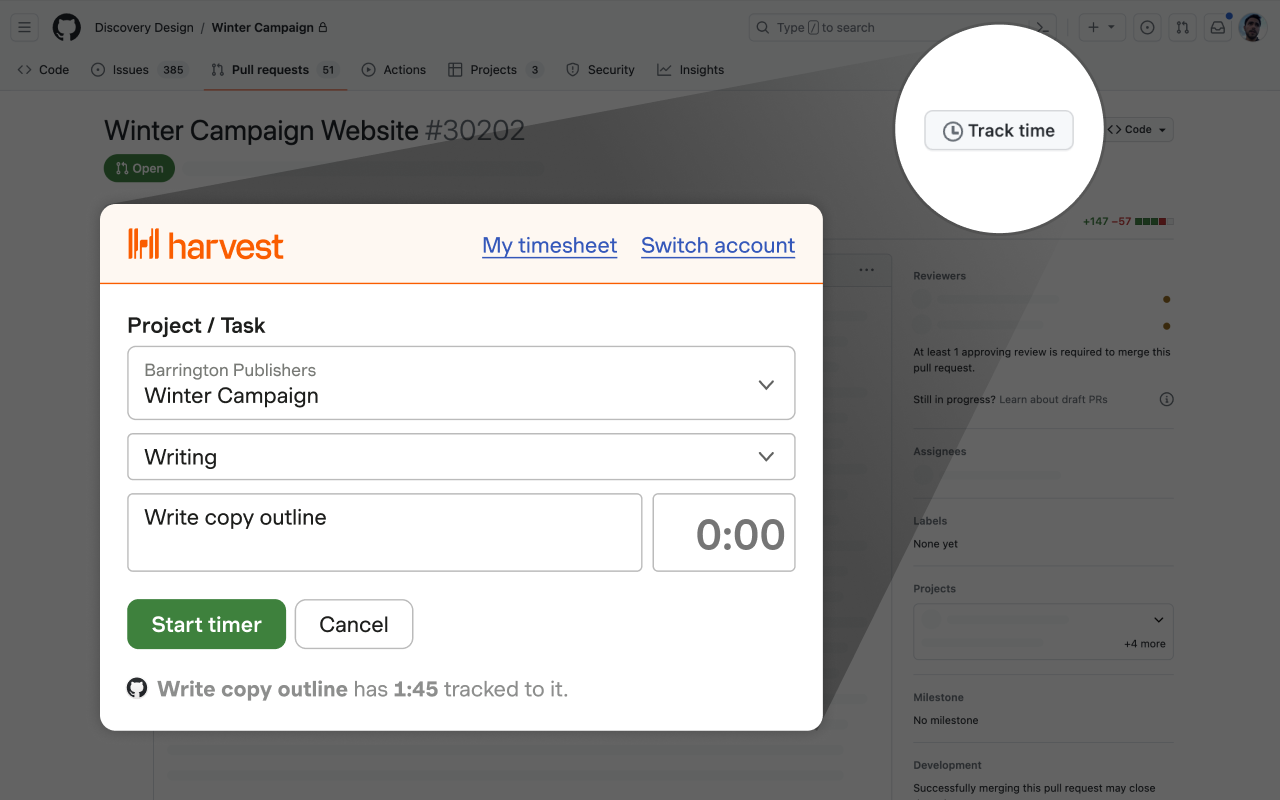Open the plus create-new dropdown

1101,28
